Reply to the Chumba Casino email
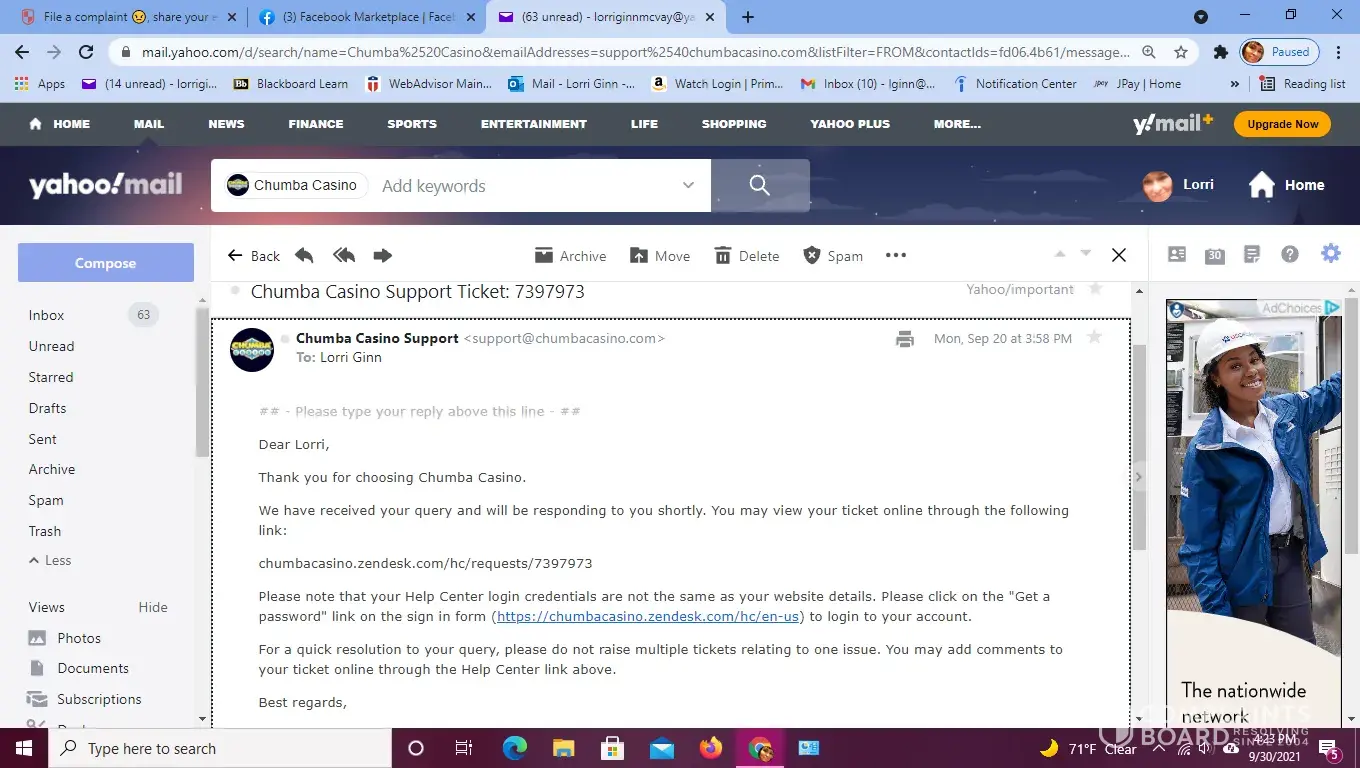 [304, 256]
